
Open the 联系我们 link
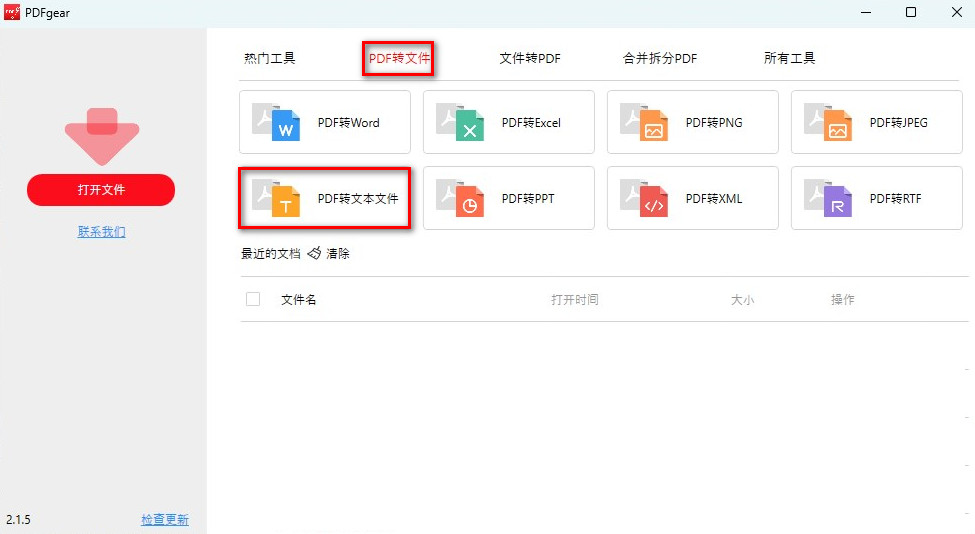101,232
